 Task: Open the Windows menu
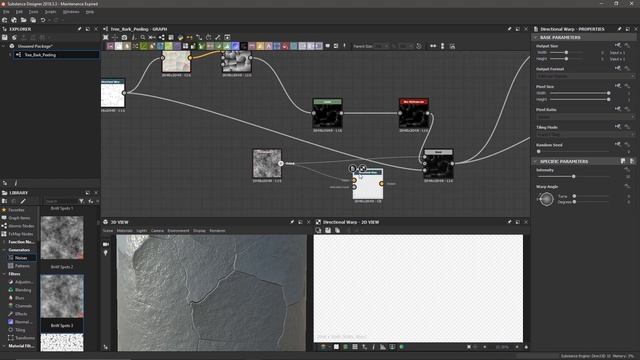[x=71, y=12]
